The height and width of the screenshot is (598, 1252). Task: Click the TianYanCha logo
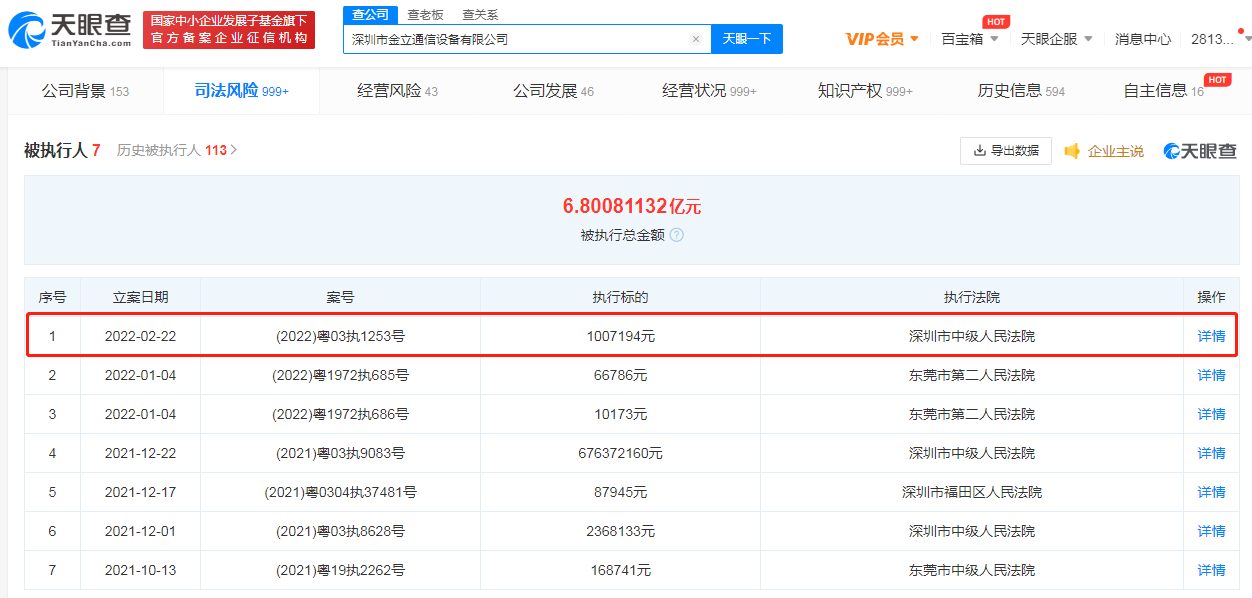click(70, 30)
